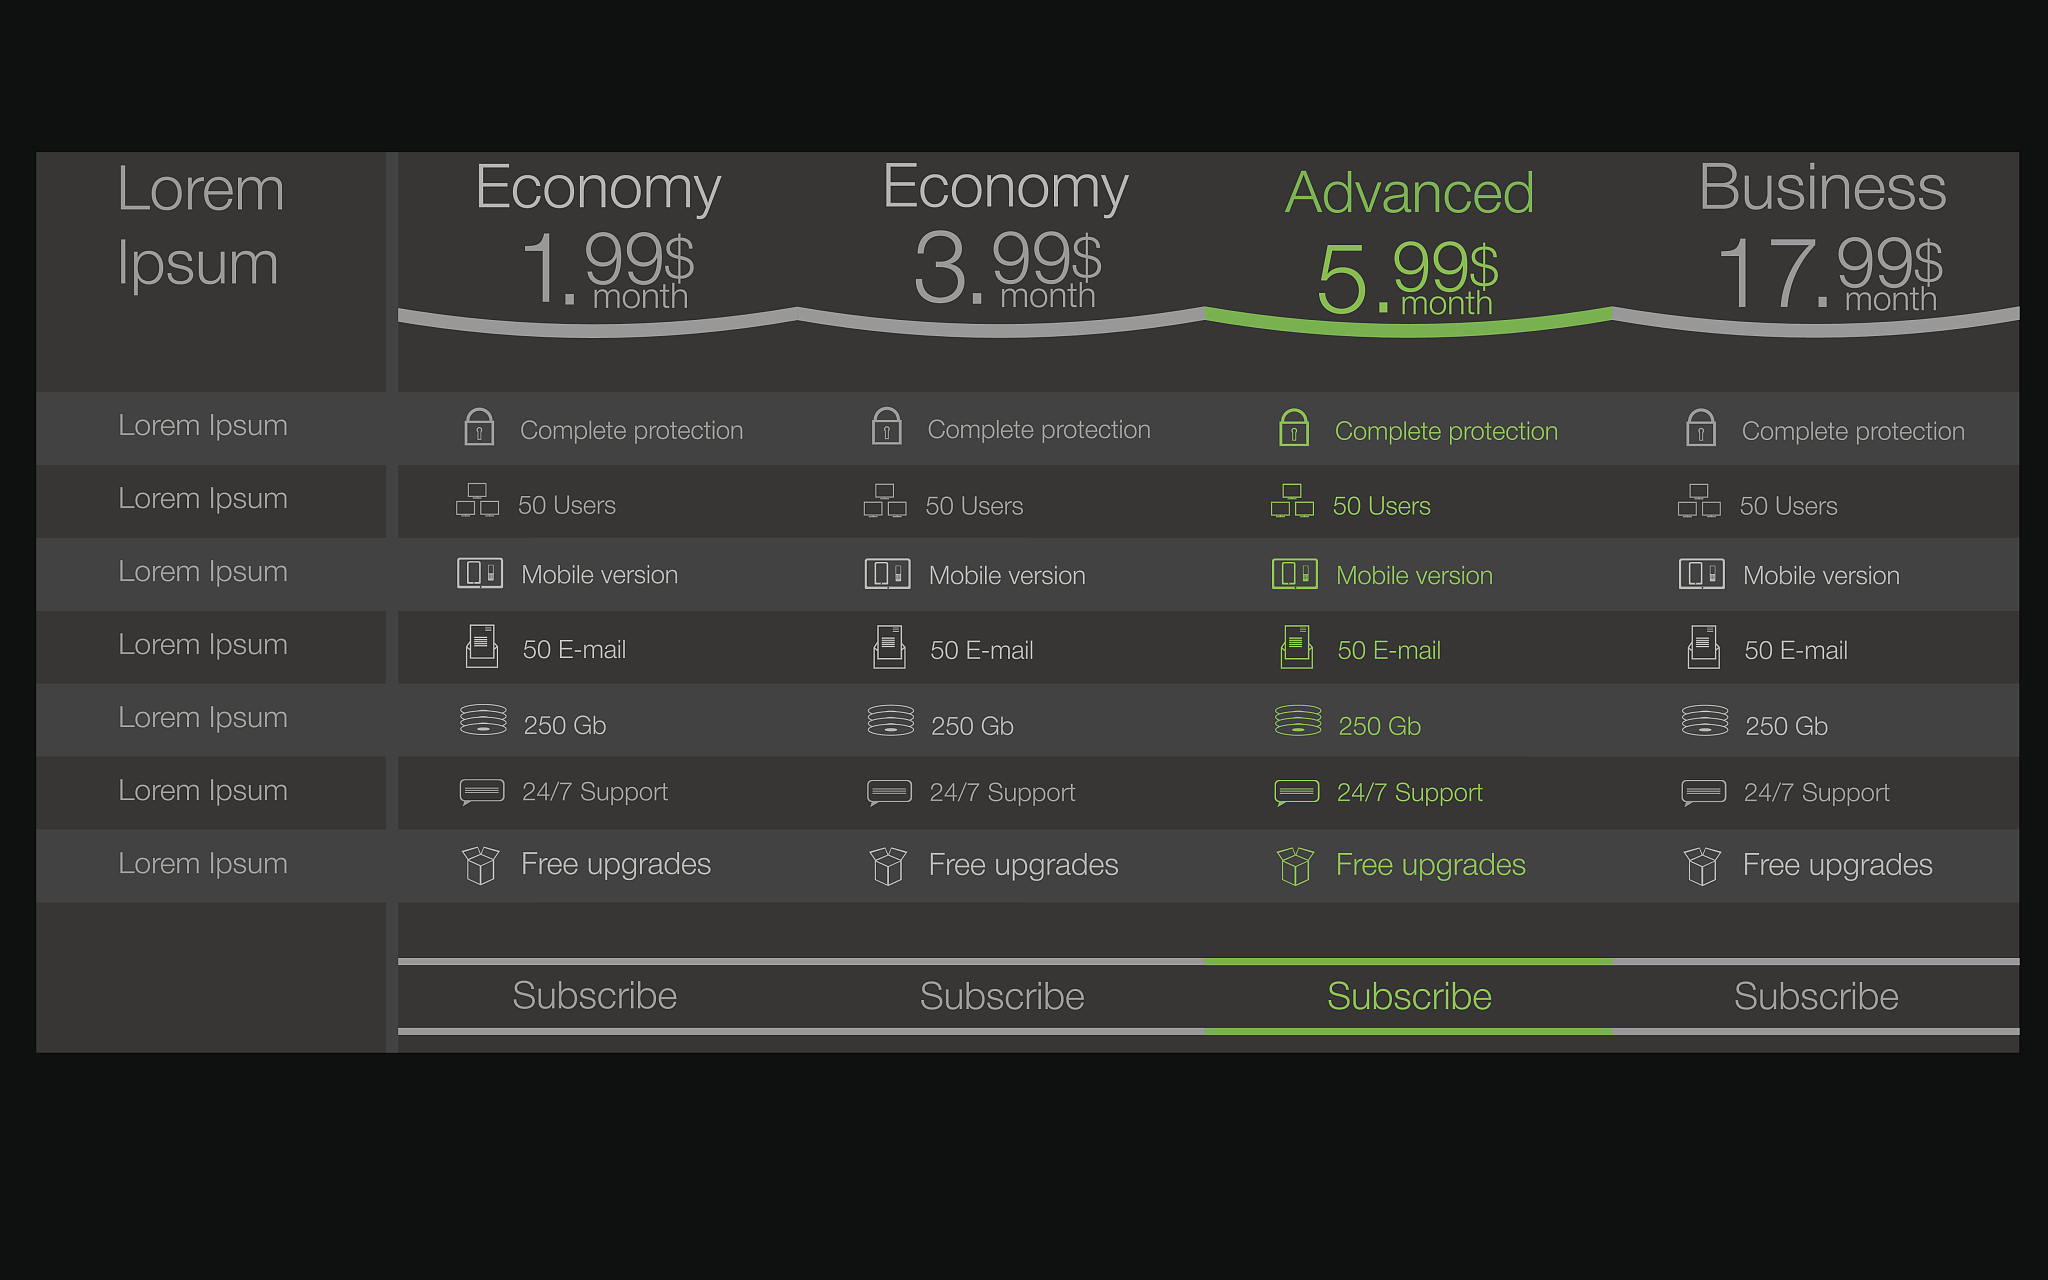Subscribe to the 1.99$ Economy plan
Screen dimensions: 2048x1280
tap(595, 996)
